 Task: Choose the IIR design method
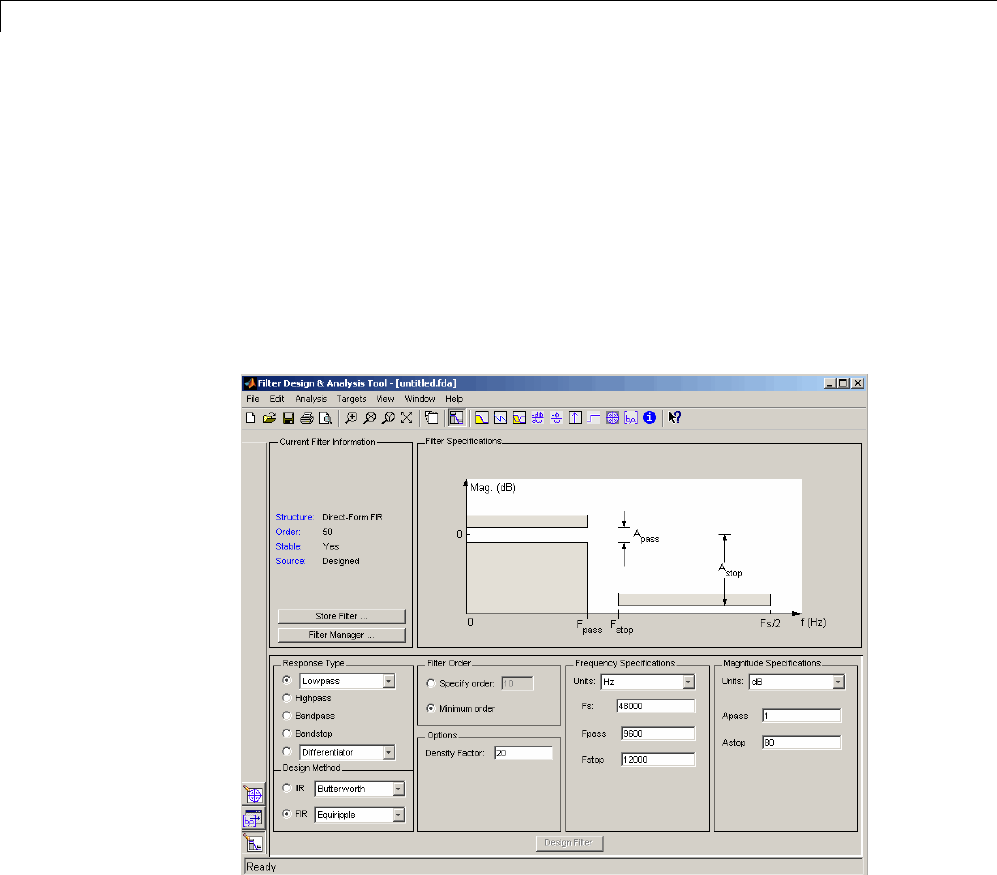coord(287,788)
